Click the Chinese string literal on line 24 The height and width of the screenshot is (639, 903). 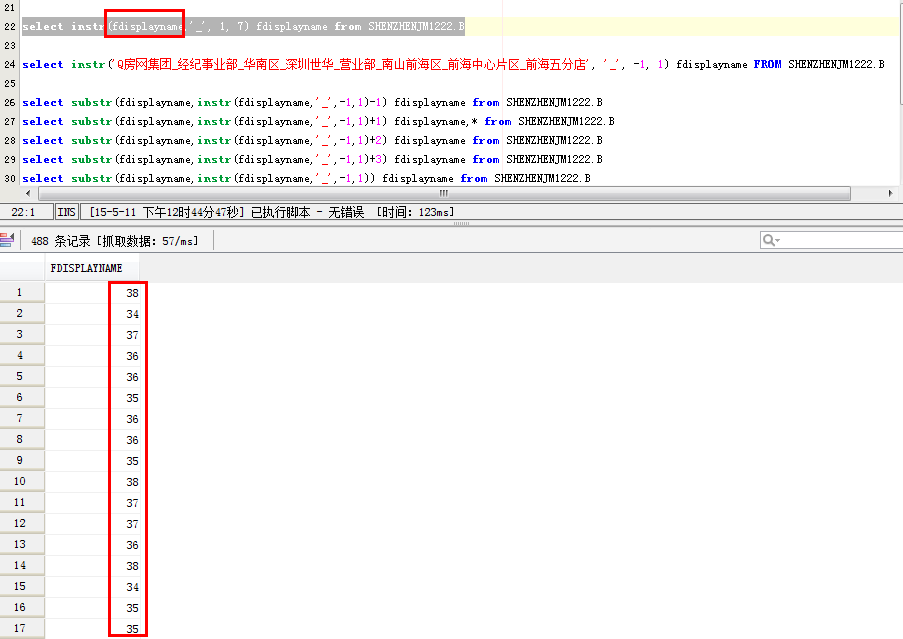point(350,64)
